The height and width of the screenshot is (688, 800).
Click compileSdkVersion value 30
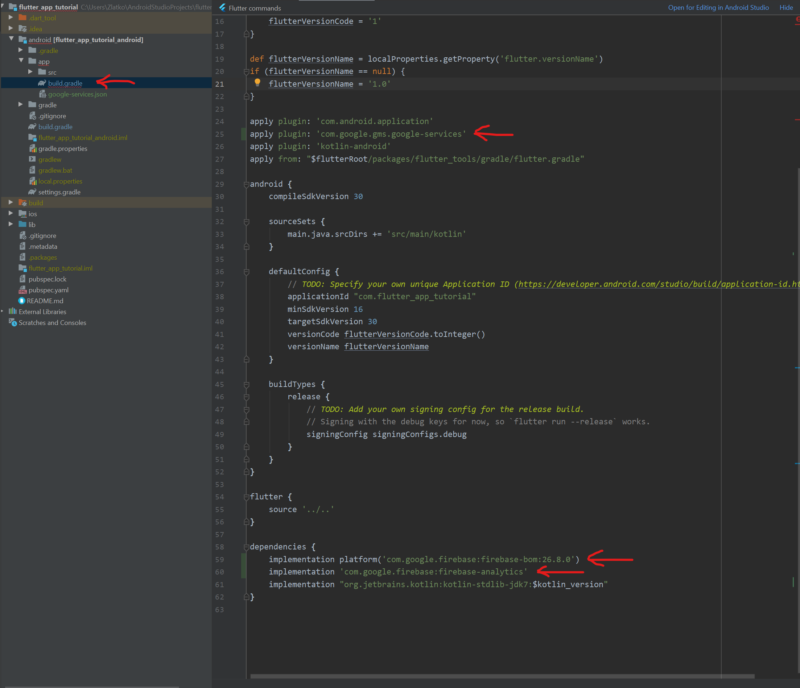pyautogui.click(x=358, y=196)
